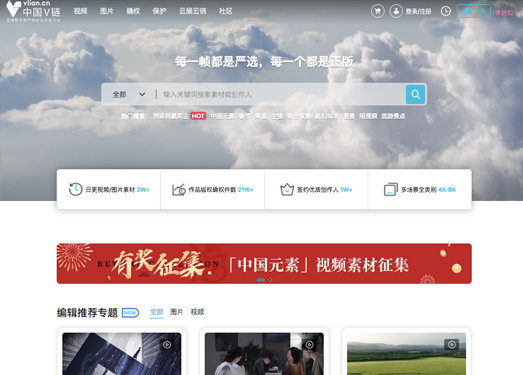The image size is (523, 375).
Task: Open the clock history icon
Action: click(x=446, y=11)
